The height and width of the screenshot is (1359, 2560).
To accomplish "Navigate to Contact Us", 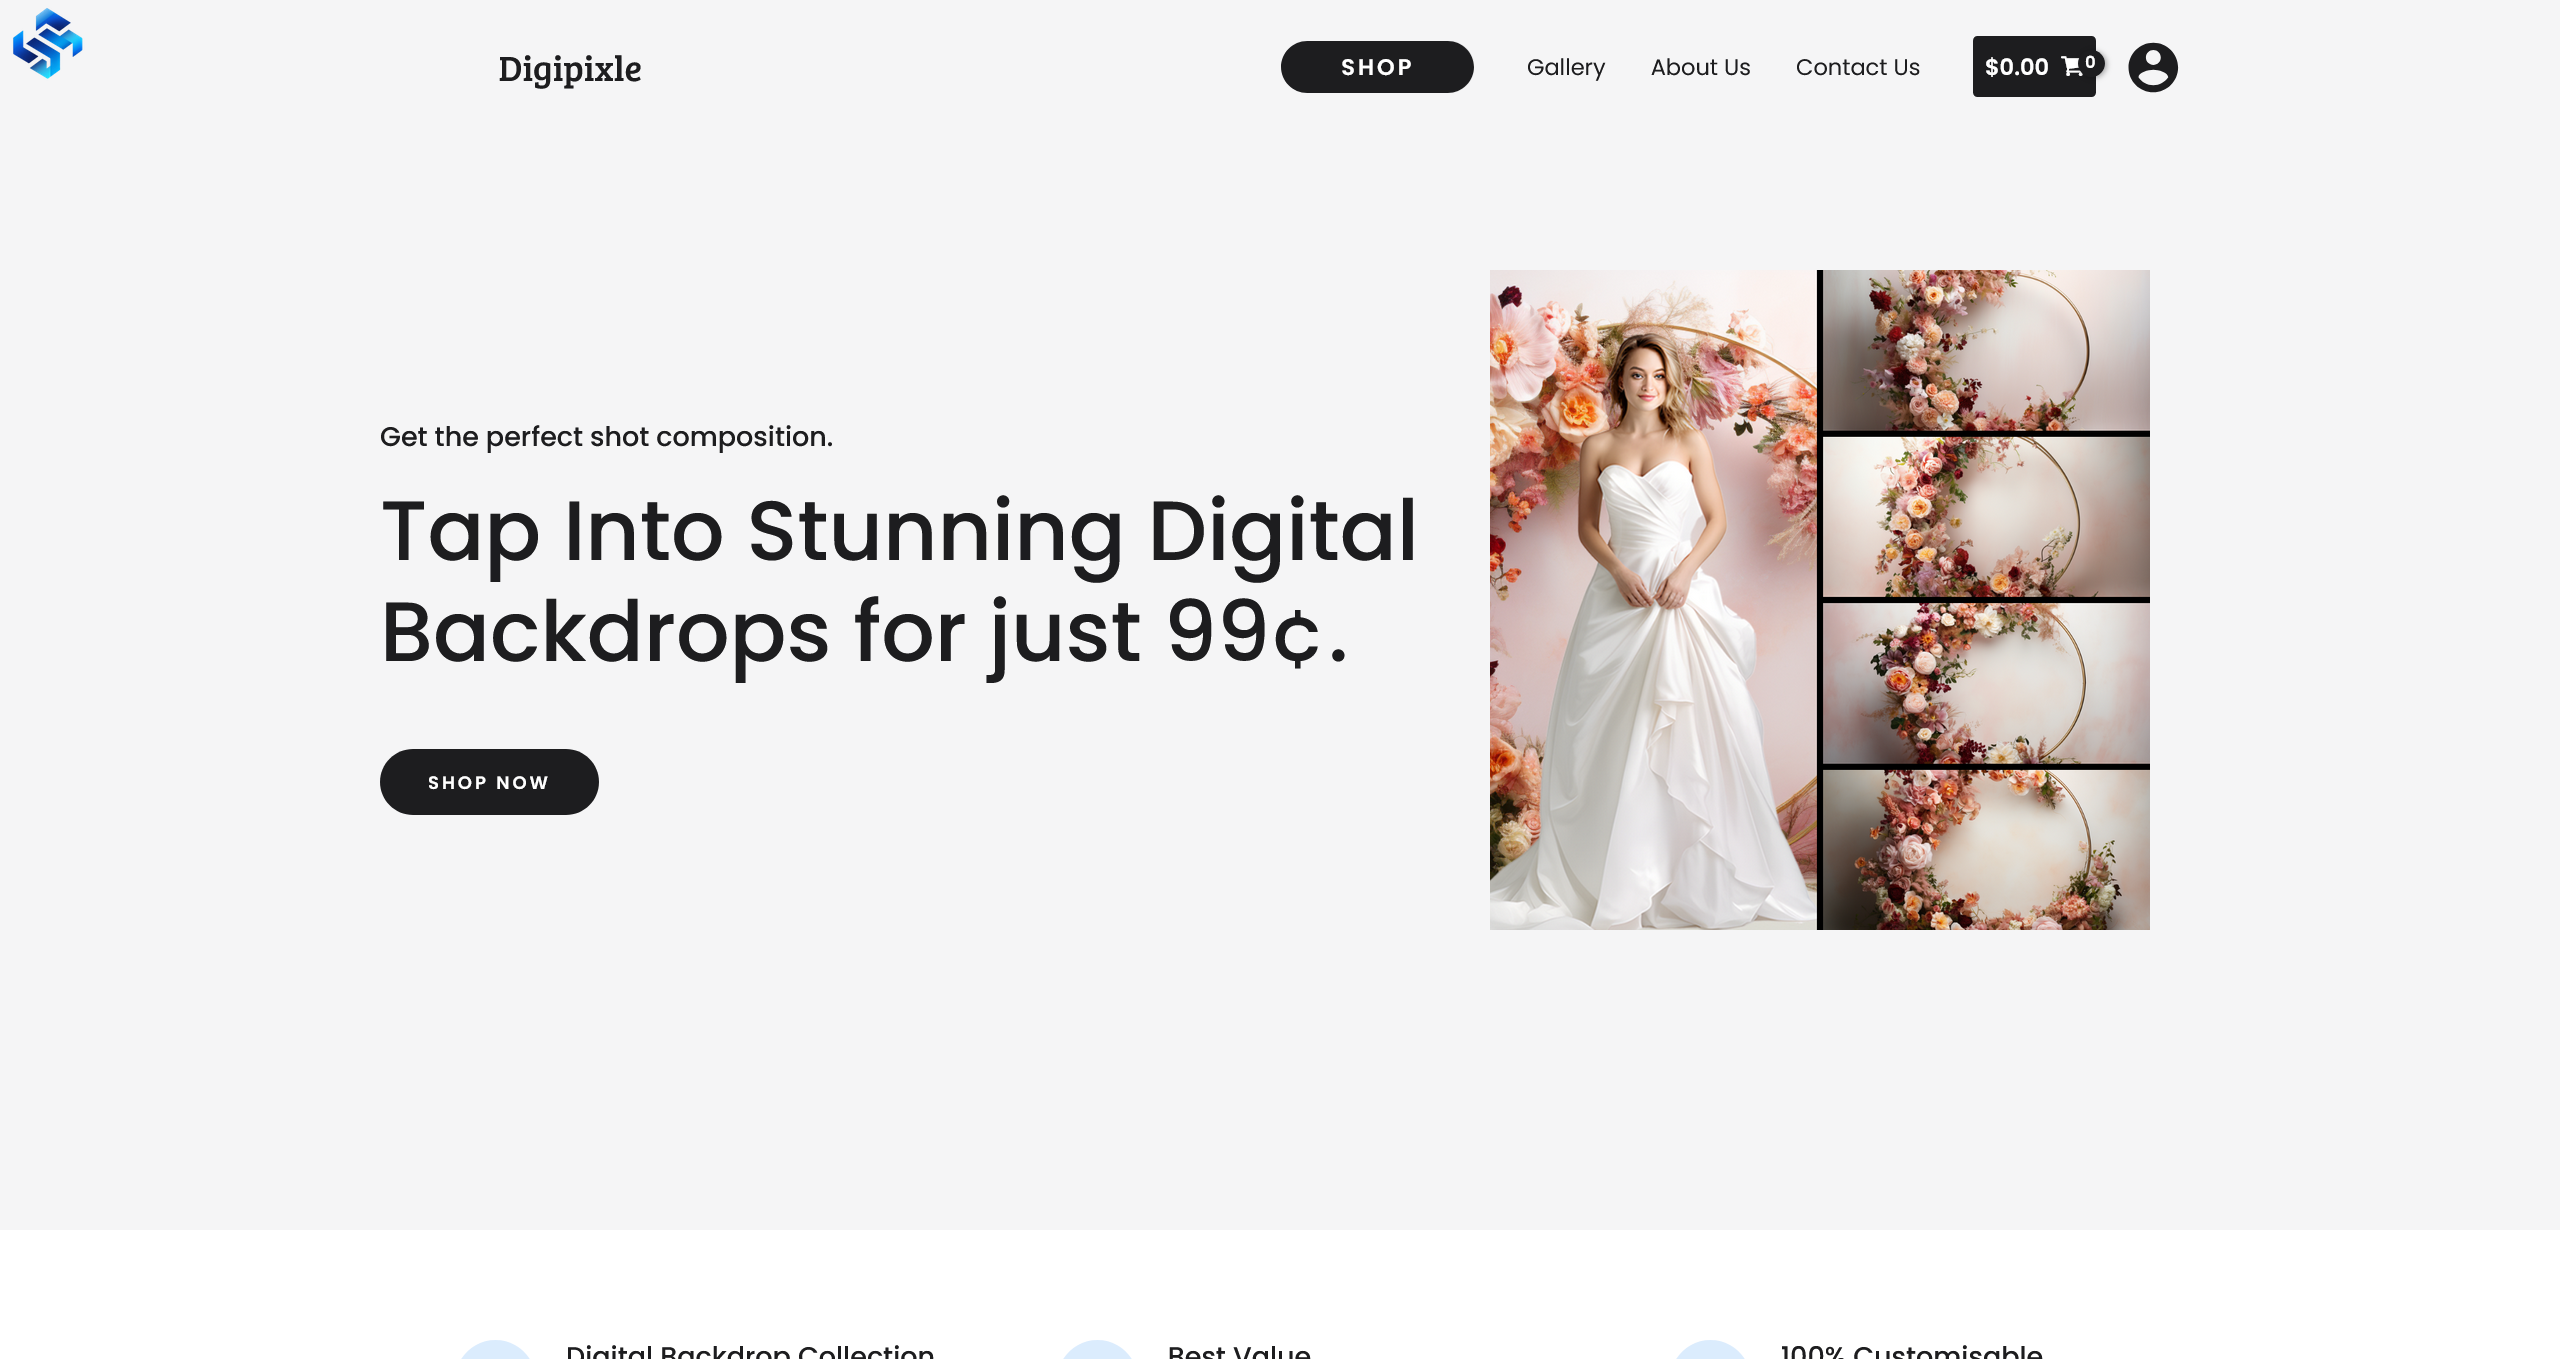I will (x=1857, y=67).
